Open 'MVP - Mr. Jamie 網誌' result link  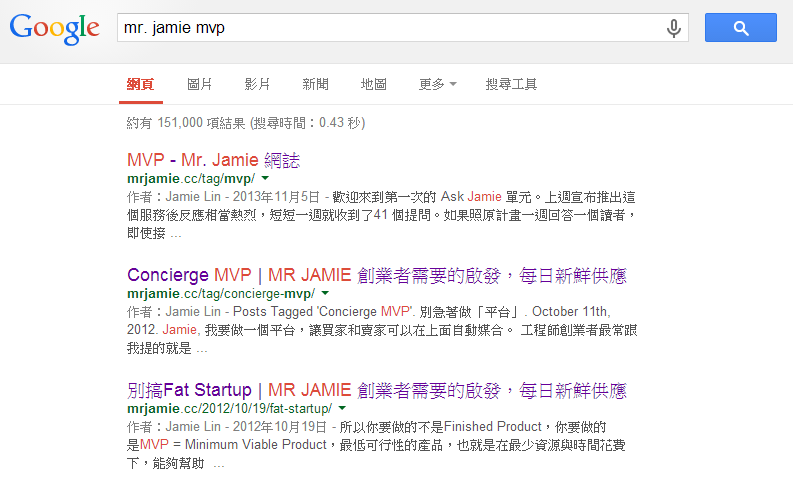pos(213,160)
